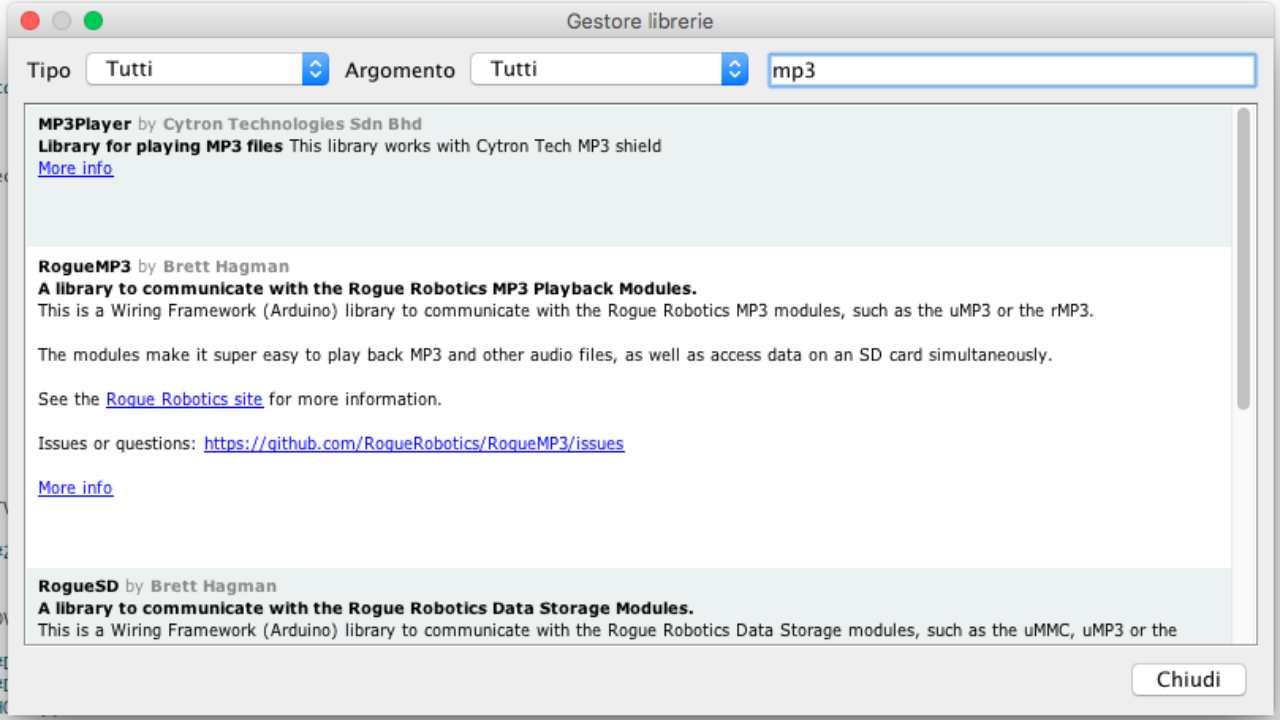This screenshot has width=1280, height=720.
Task: Open More info link for MP3Player
Action: [75, 168]
